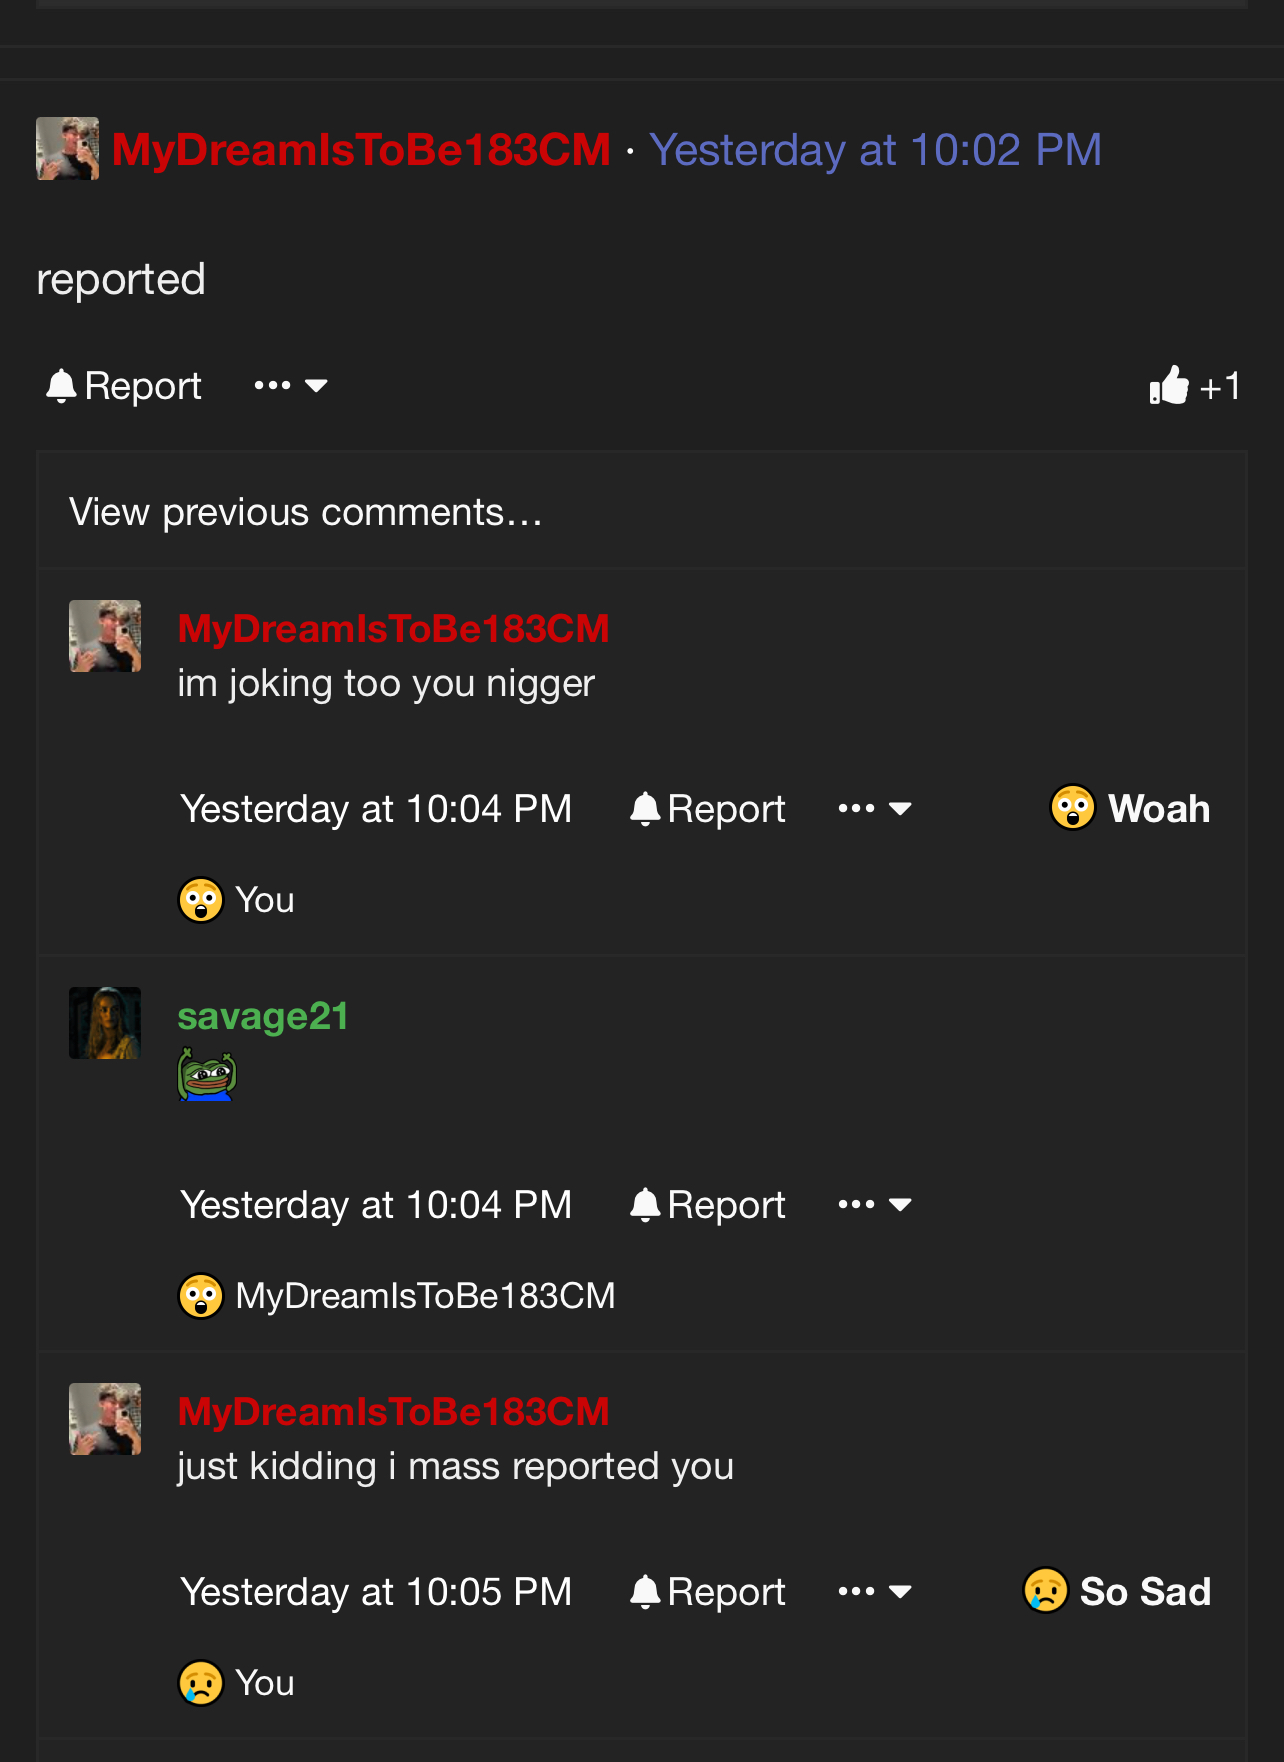1284x1762 pixels.
Task: Open more options dropdown on 10:05 PM comment
Action: [x=875, y=1592]
